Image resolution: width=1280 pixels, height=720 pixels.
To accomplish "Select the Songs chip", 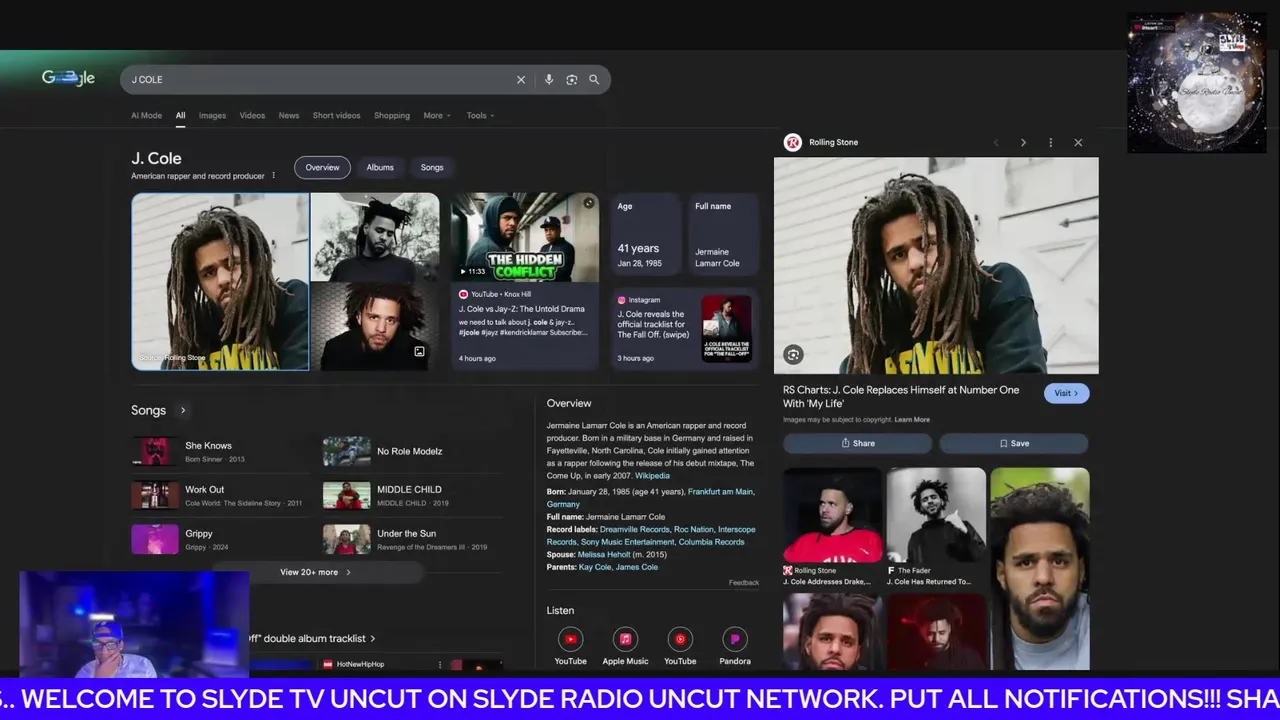I will tap(432, 167).
